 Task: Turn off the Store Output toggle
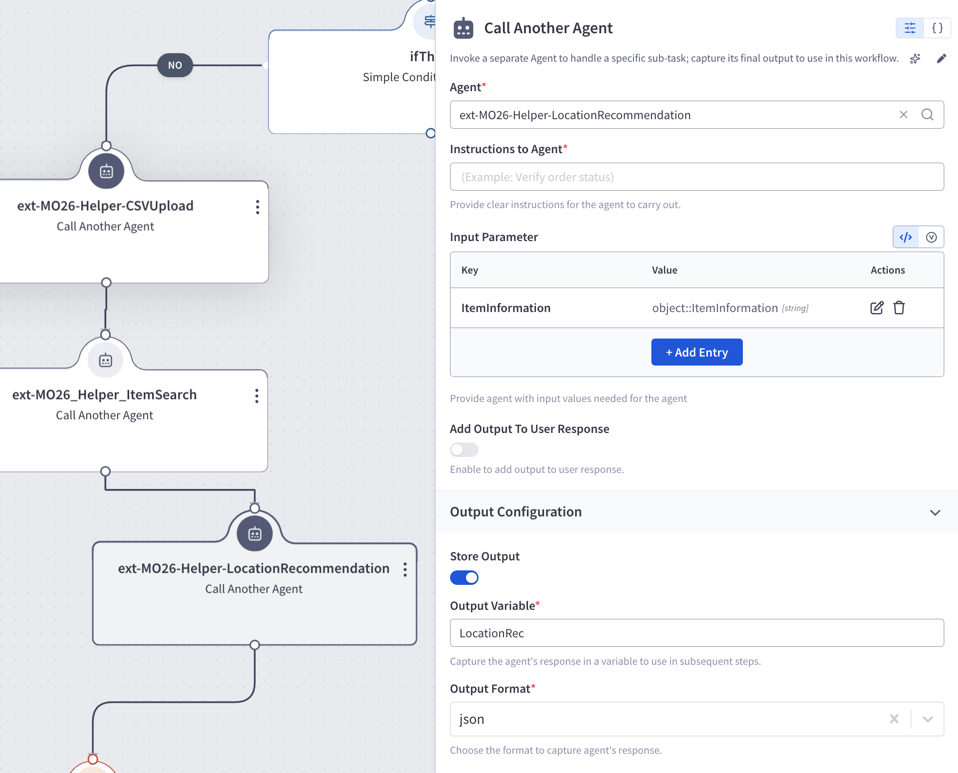coord(464,577)
